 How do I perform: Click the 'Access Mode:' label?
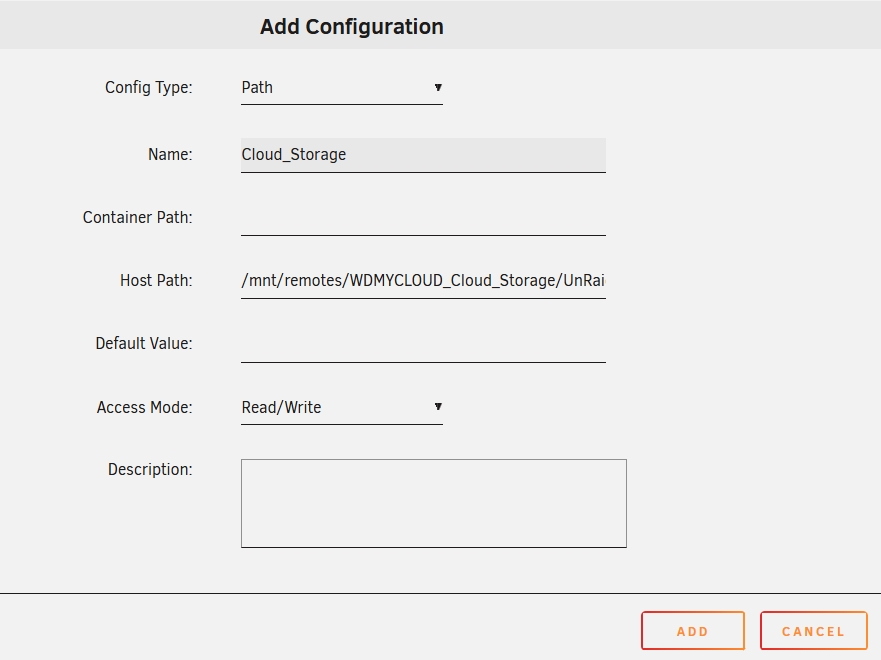click(144, 408)
